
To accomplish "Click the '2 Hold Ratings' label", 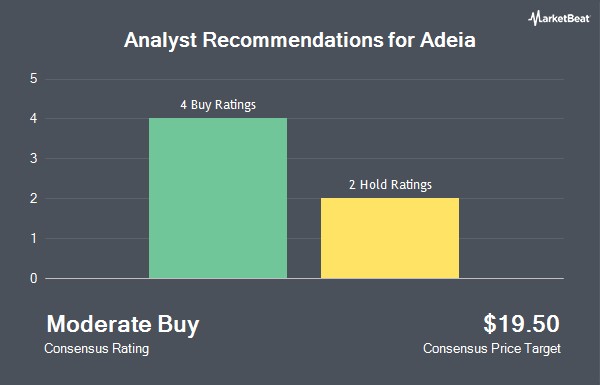I will (390, 185).
